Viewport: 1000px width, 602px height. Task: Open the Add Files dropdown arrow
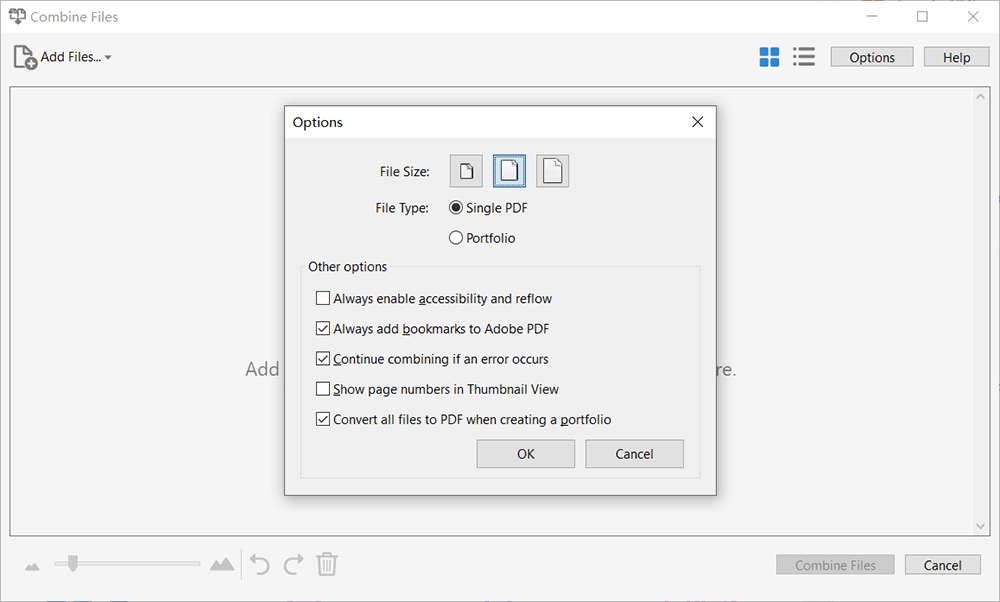108,58
